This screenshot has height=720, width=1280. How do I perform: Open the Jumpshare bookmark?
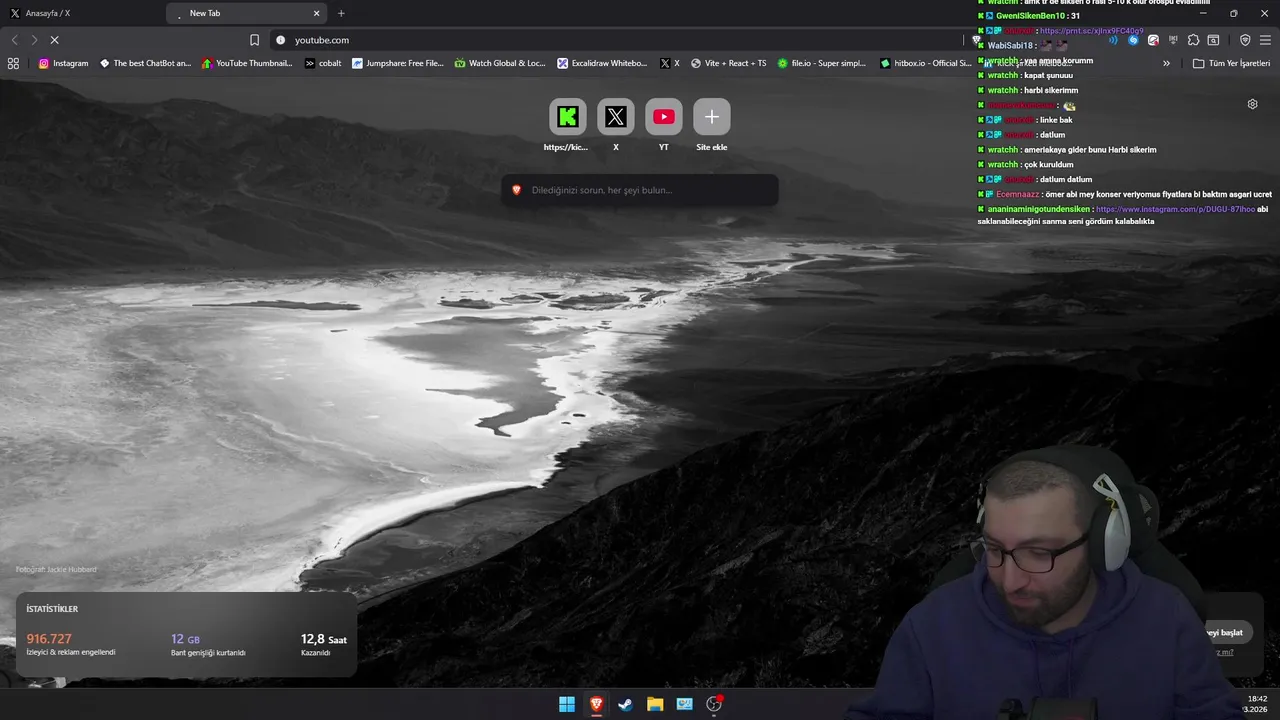(x=398, y=63)
